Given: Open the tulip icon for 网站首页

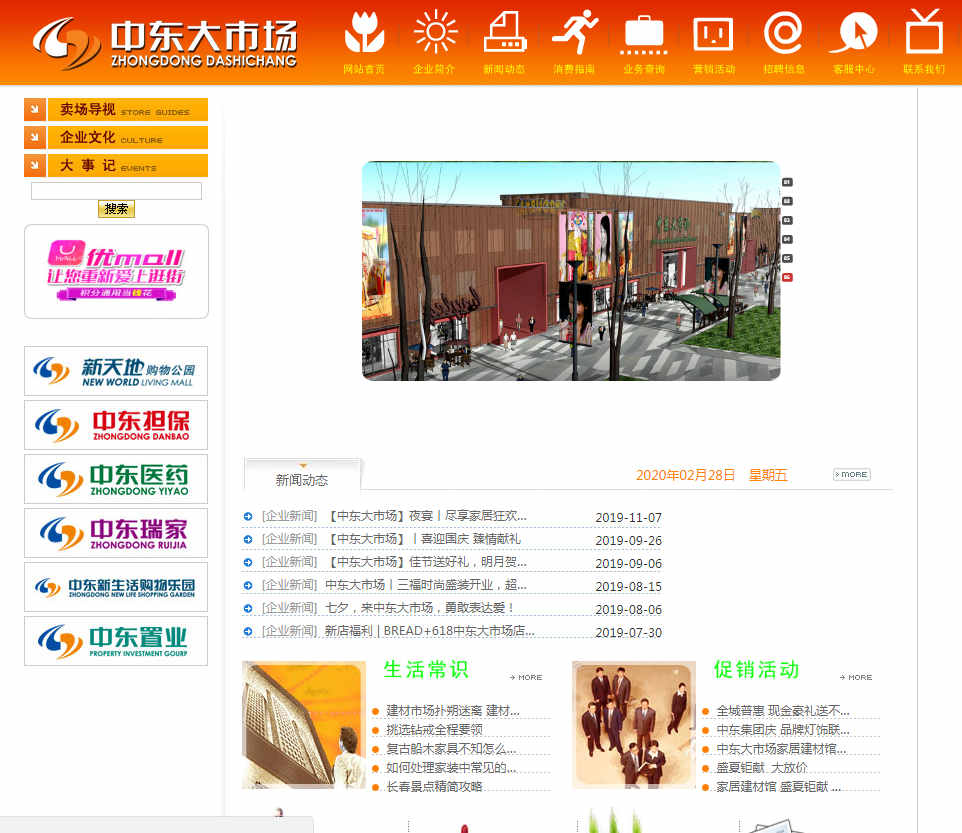Looking at the screenshot, I should pos(364,33).
